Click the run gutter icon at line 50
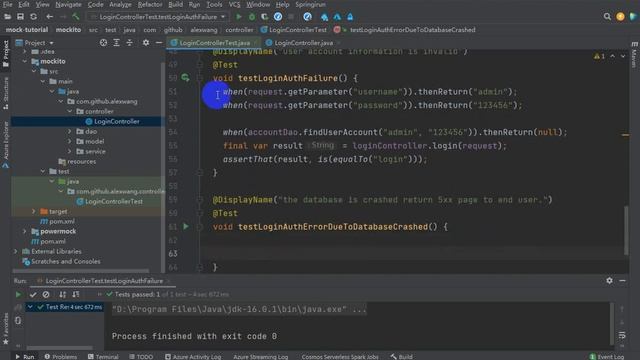640x360 pixels. pos(185,78)
